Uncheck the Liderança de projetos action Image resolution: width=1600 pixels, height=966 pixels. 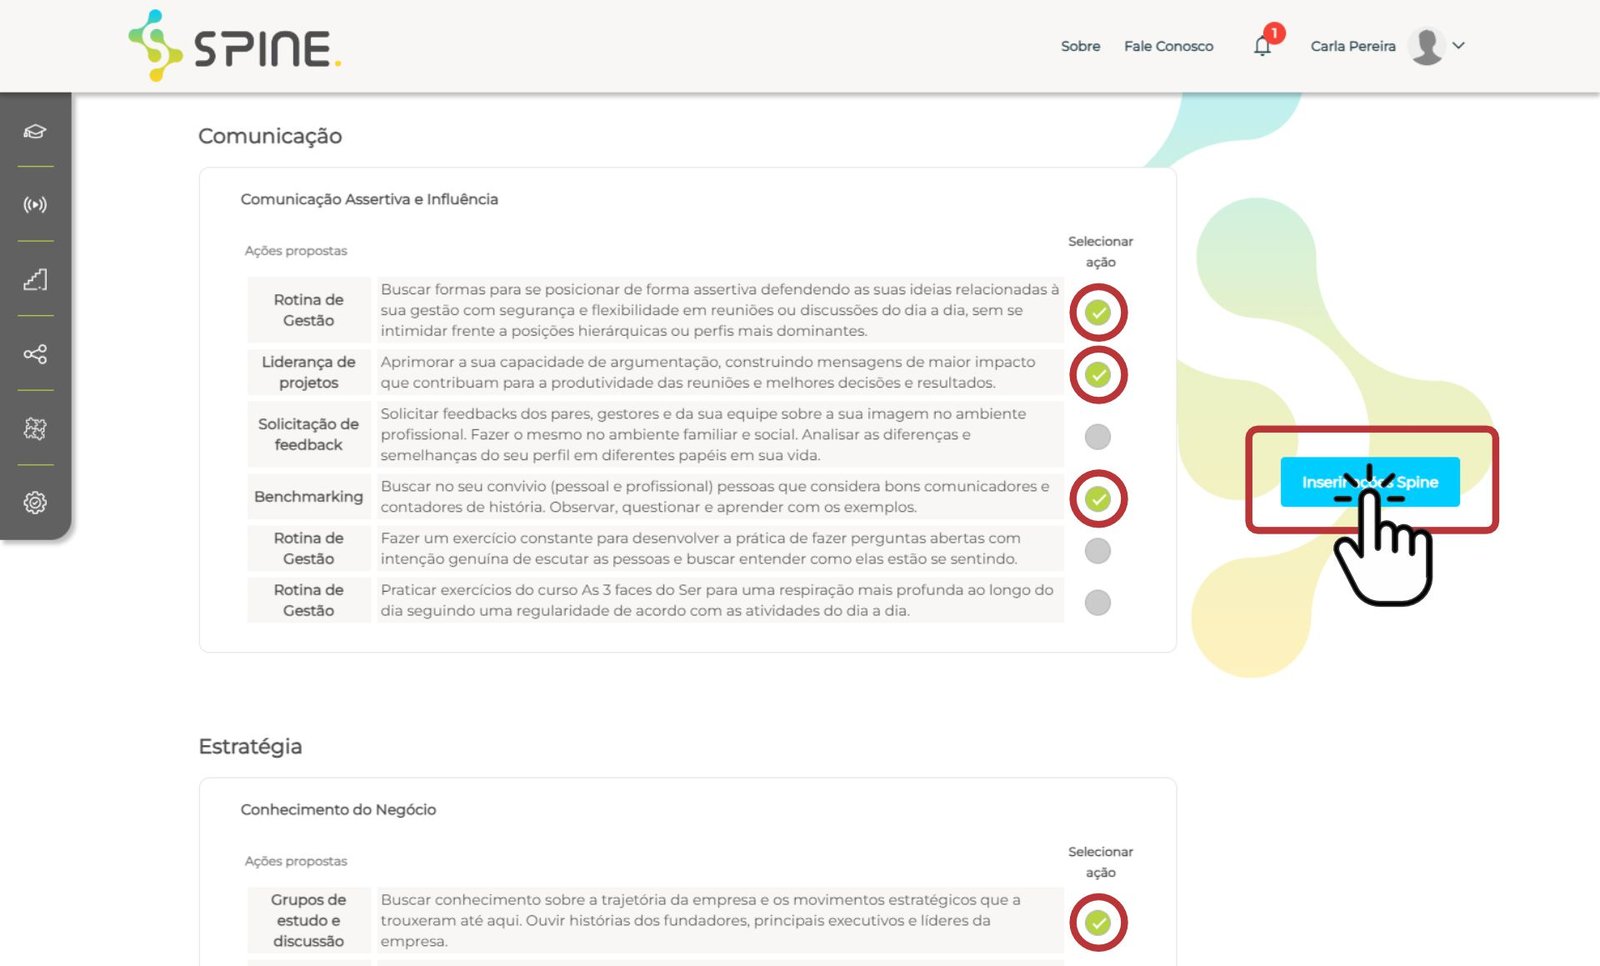coord(1098,375)
